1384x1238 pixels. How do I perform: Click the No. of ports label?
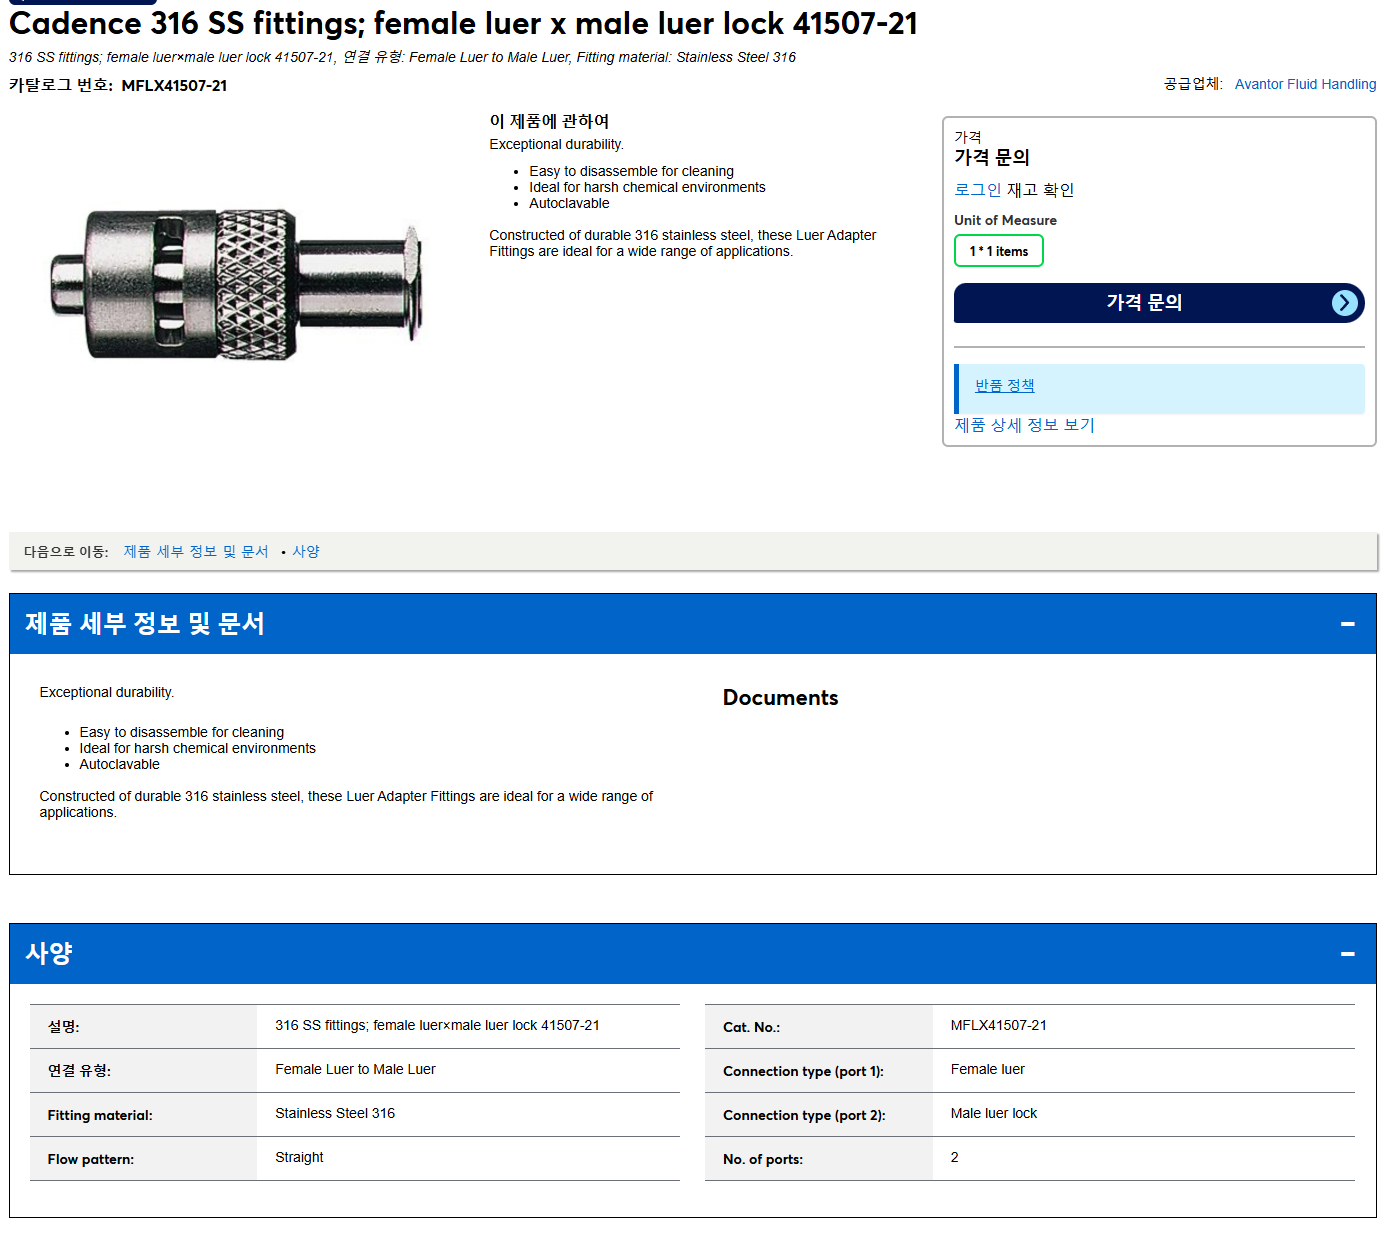click(763, 1160)
